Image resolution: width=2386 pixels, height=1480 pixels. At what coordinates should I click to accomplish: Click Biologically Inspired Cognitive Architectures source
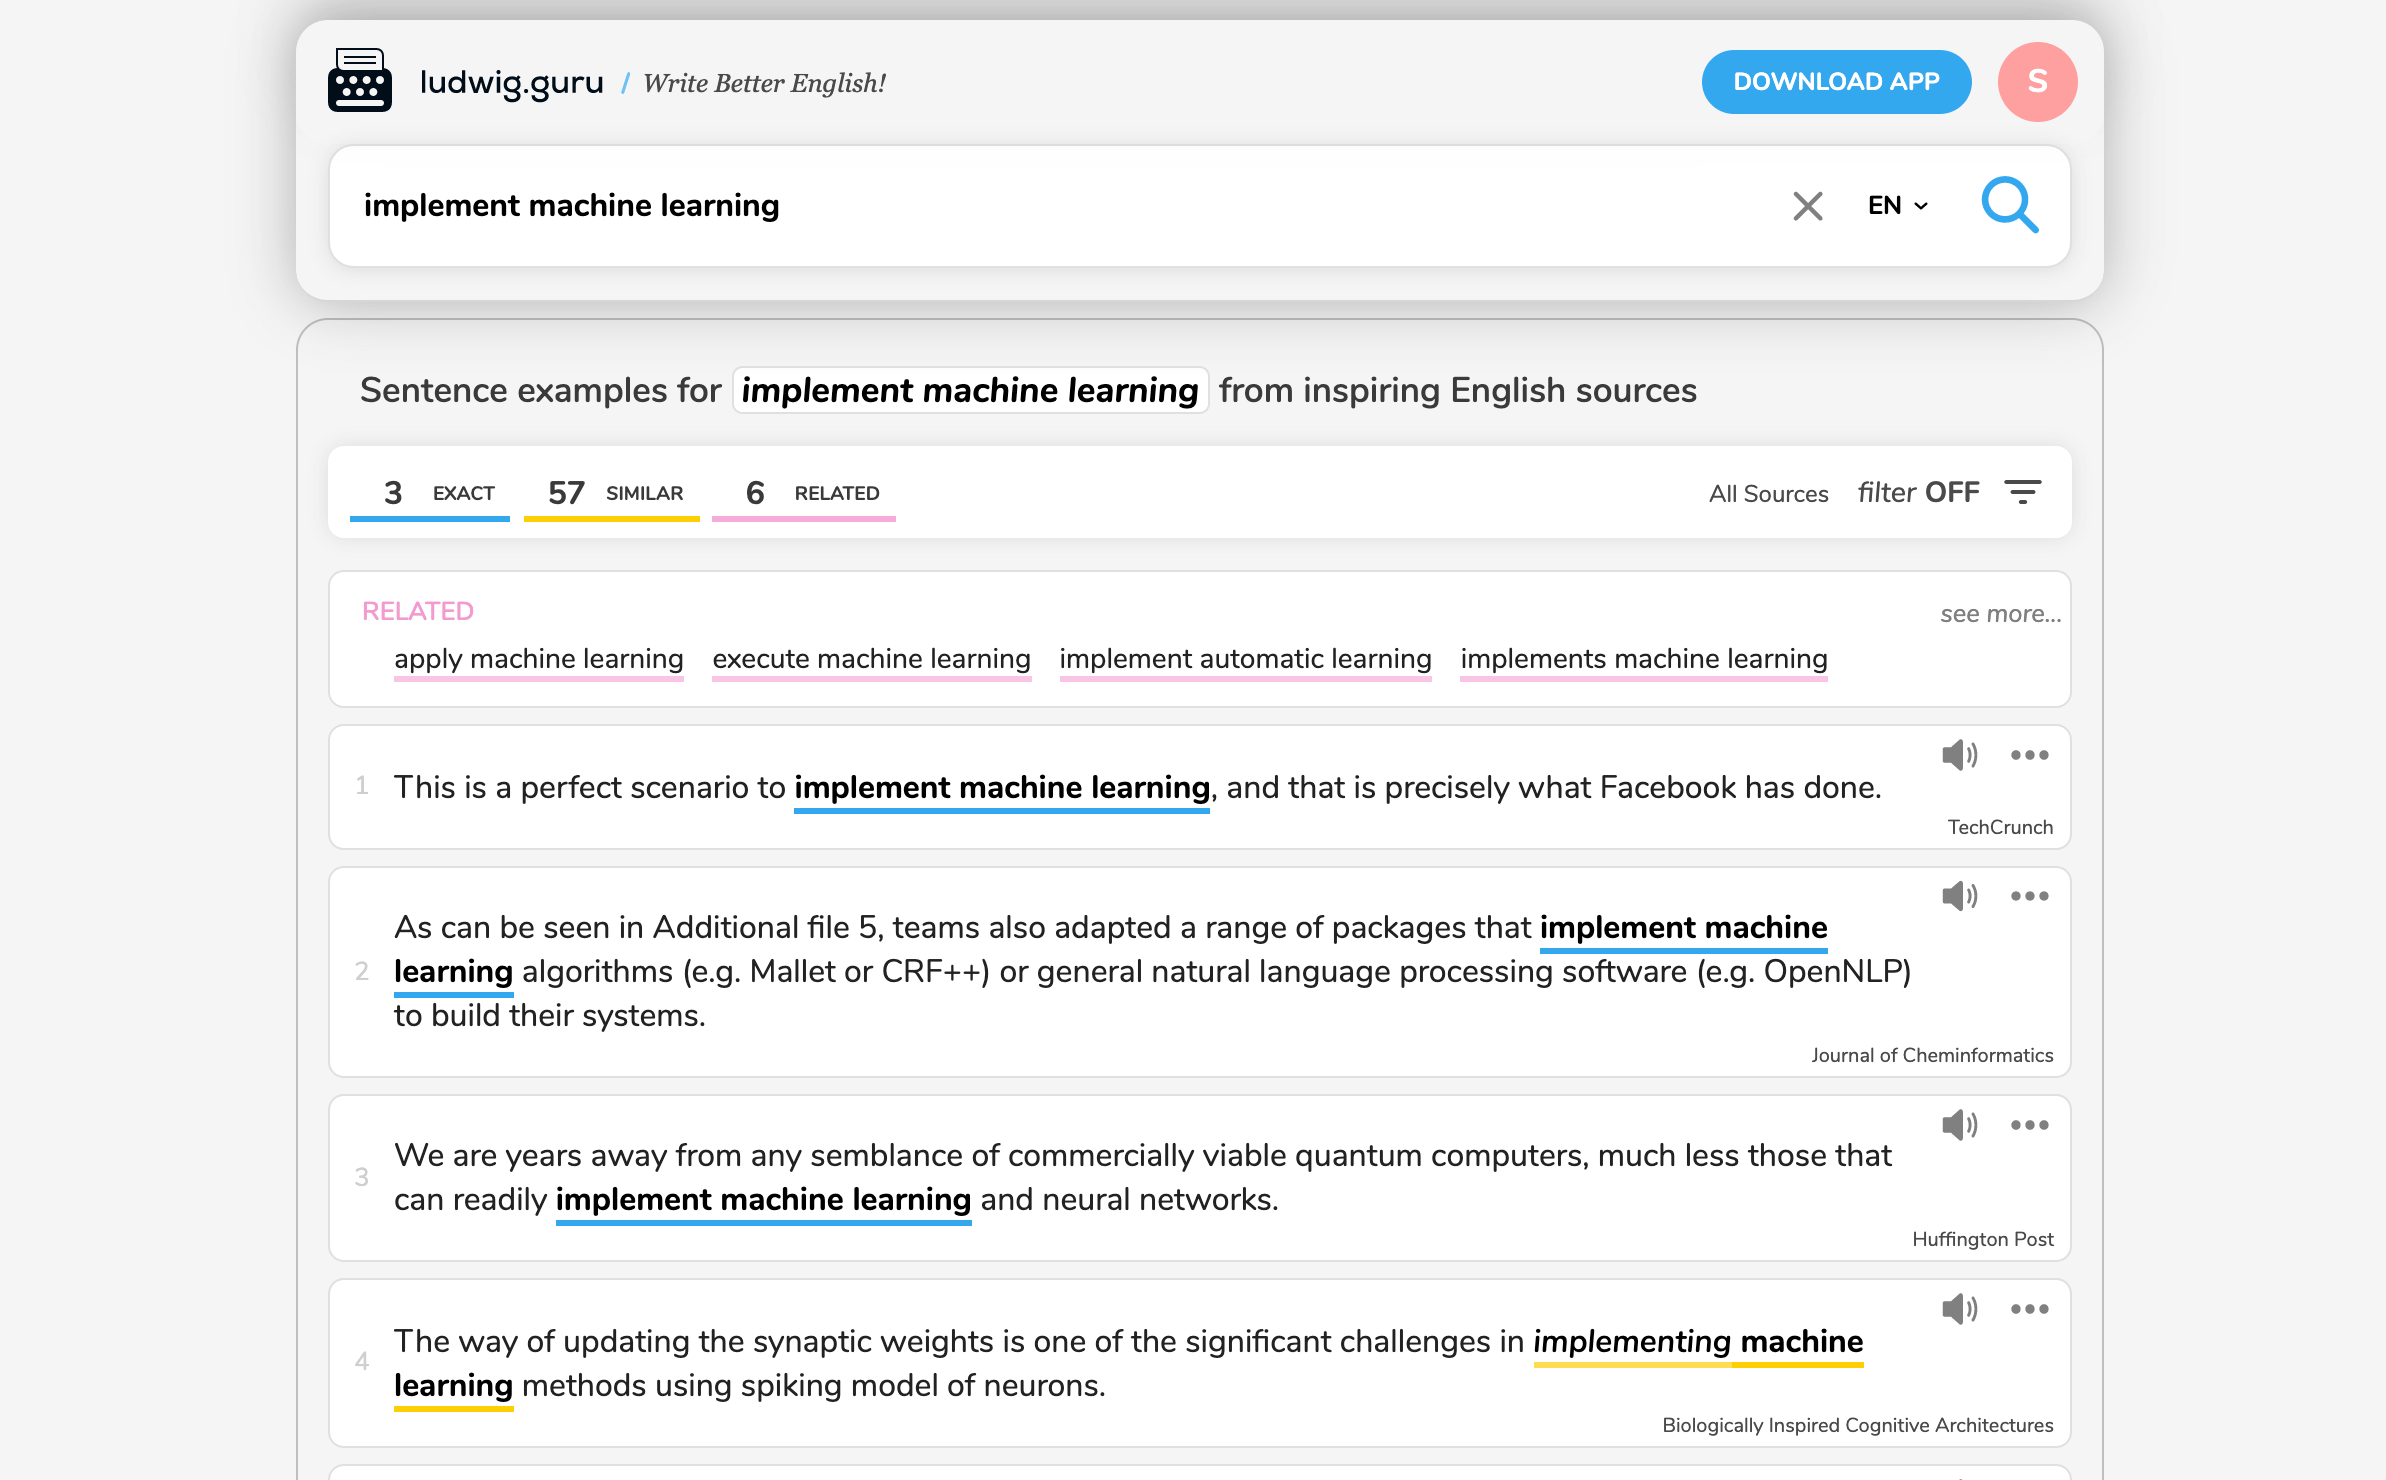coord(1857,1425)
